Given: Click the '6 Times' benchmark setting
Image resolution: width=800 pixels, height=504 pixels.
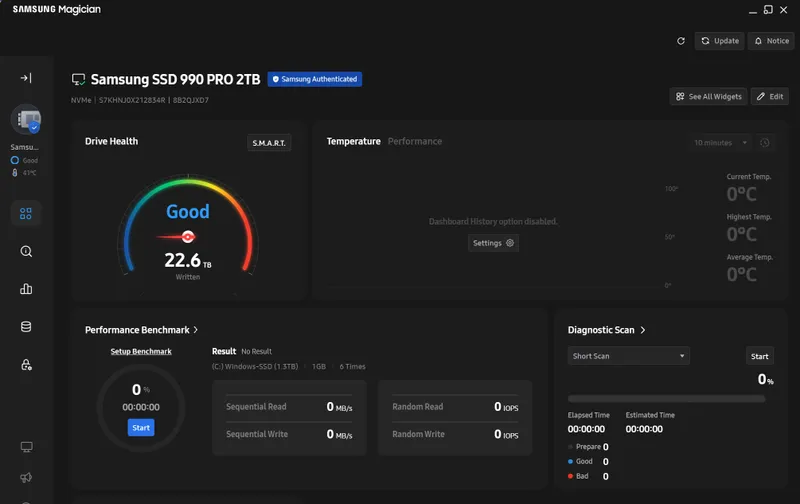Looking at the screenshot, I should pyautogui.click(x=352, y=366).
